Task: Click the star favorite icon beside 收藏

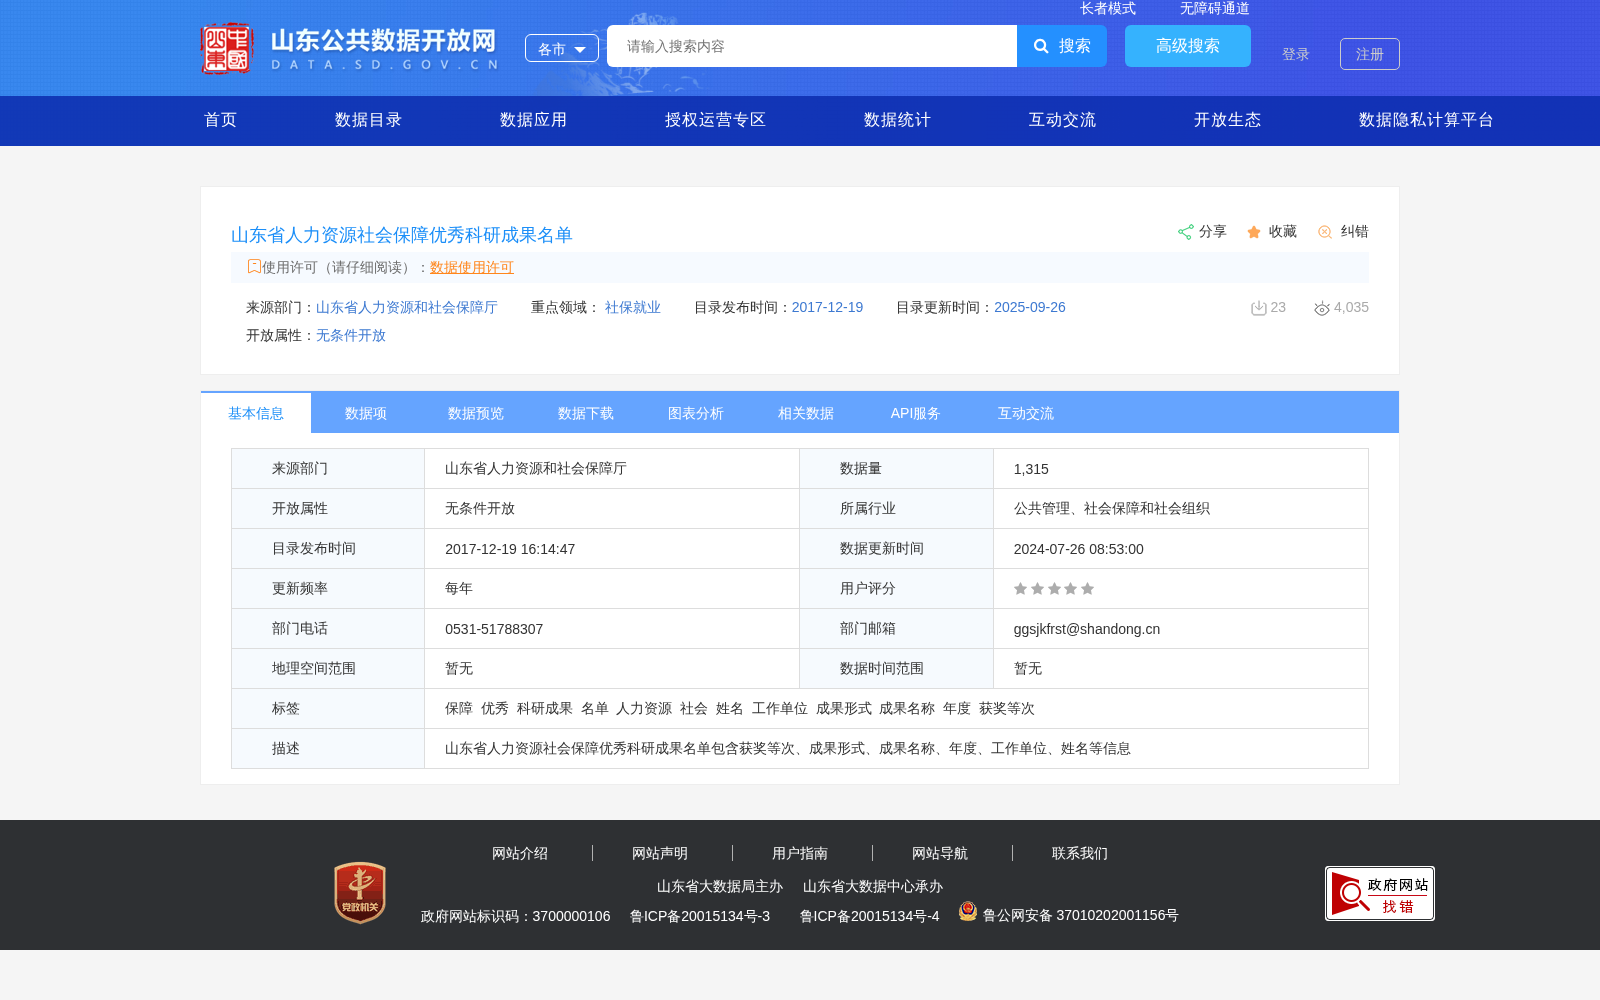Action: point(1254,232)
